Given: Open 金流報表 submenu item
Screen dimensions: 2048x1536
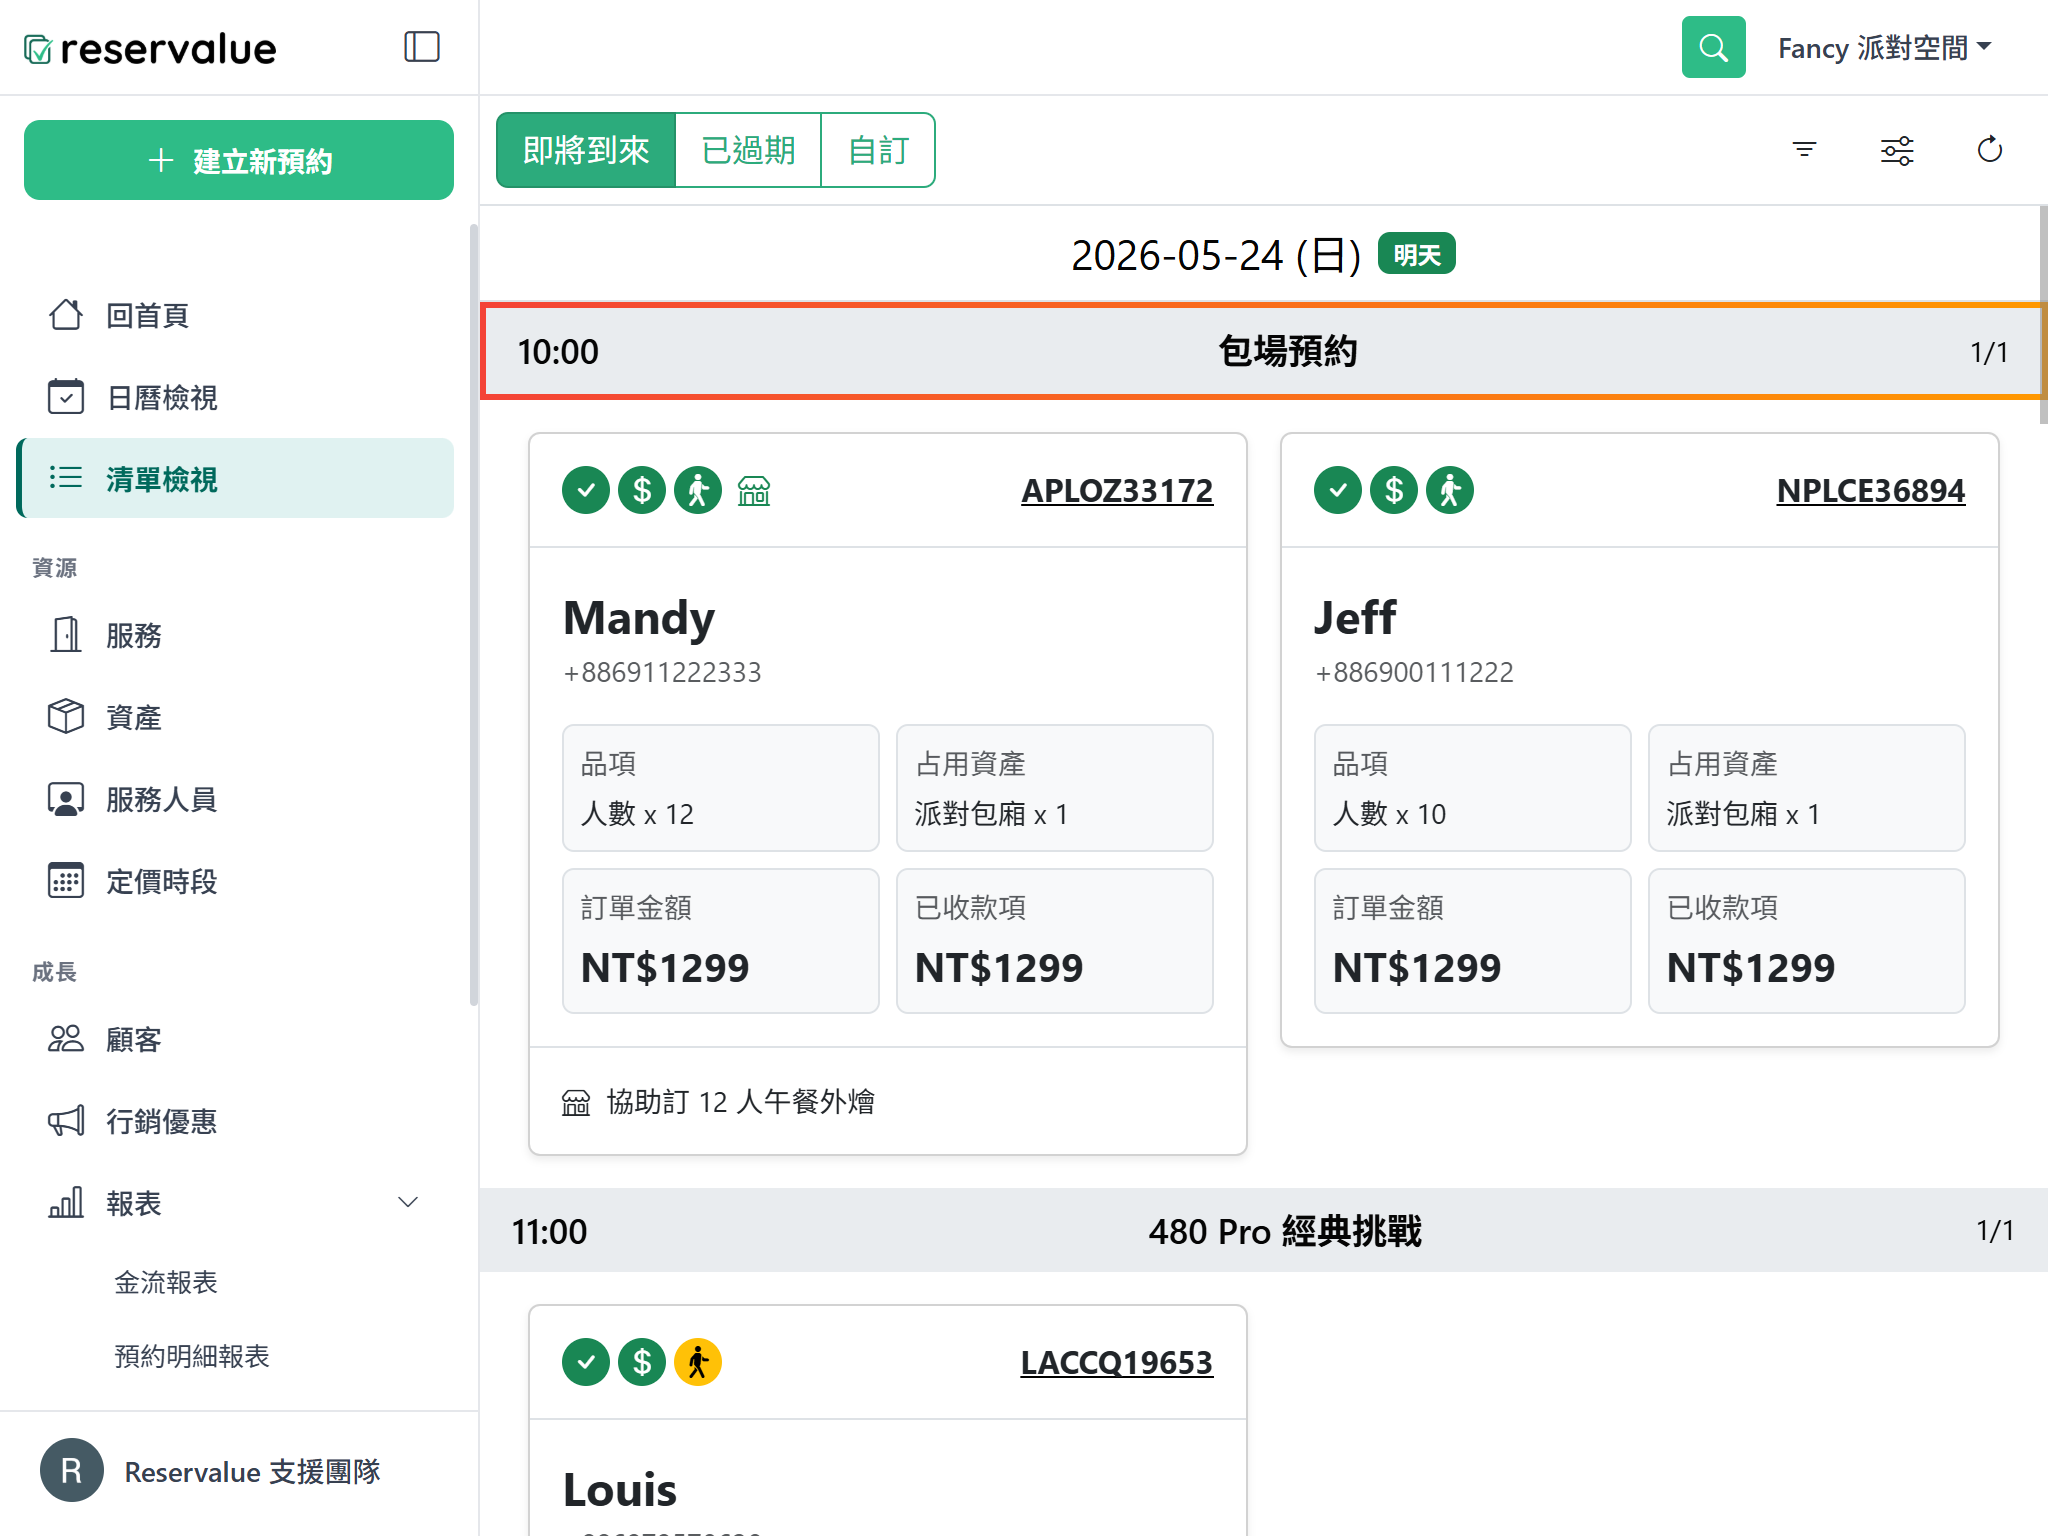Looking at the screenshot, I should tap(166, 1282).
